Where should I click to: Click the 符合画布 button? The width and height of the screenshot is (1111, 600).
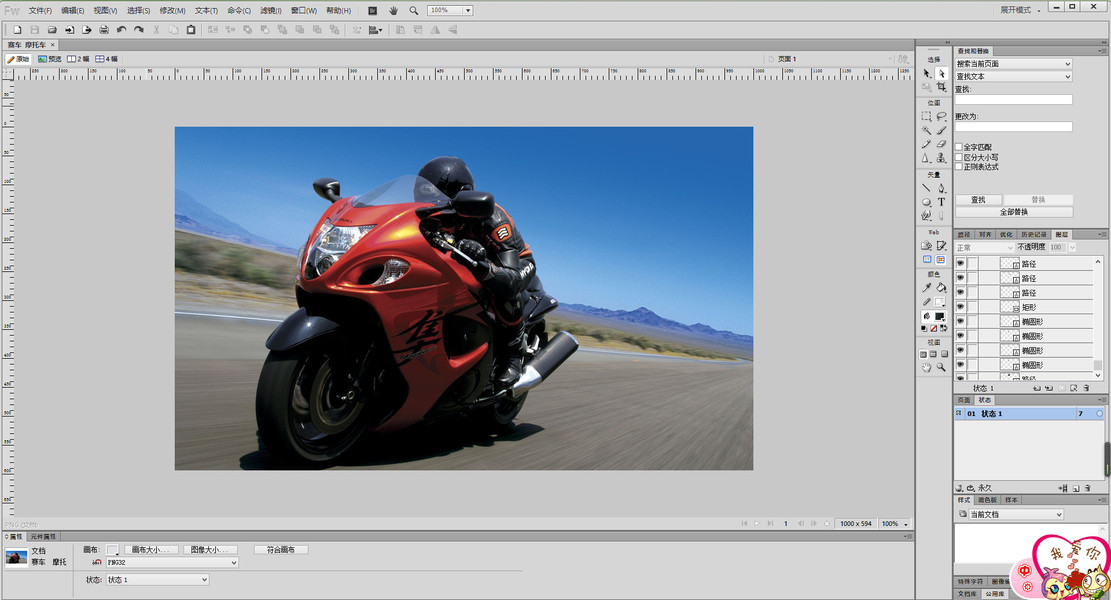(281, 550)
